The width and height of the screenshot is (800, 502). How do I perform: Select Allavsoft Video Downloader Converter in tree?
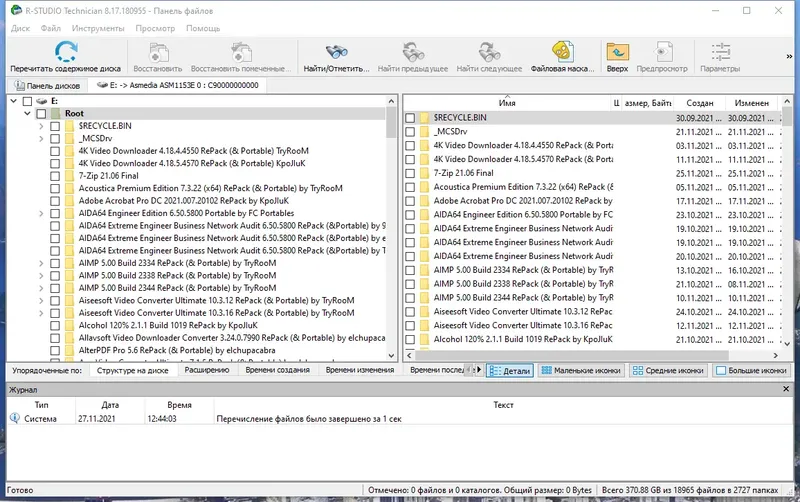[x=232, y=338]
